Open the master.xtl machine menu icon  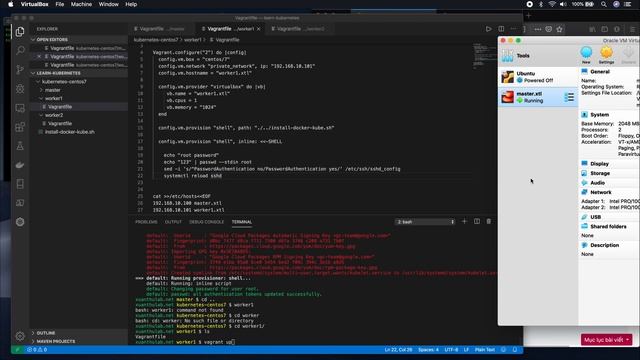point(569,97)
